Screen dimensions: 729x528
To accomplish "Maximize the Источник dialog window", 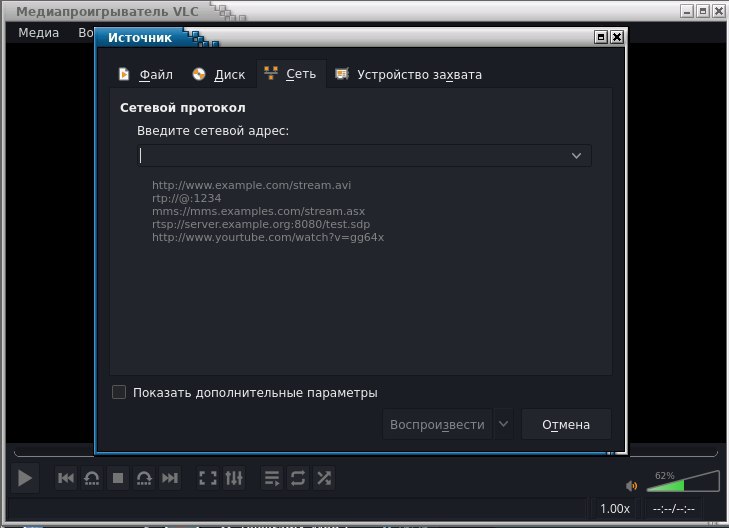I will coord(601,37).
